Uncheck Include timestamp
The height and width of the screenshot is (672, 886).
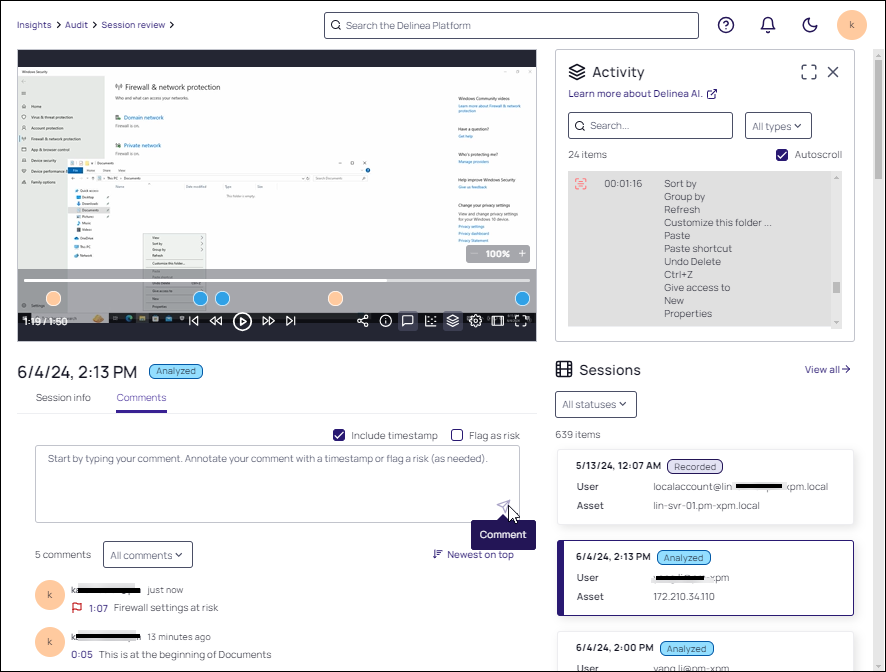339,435
